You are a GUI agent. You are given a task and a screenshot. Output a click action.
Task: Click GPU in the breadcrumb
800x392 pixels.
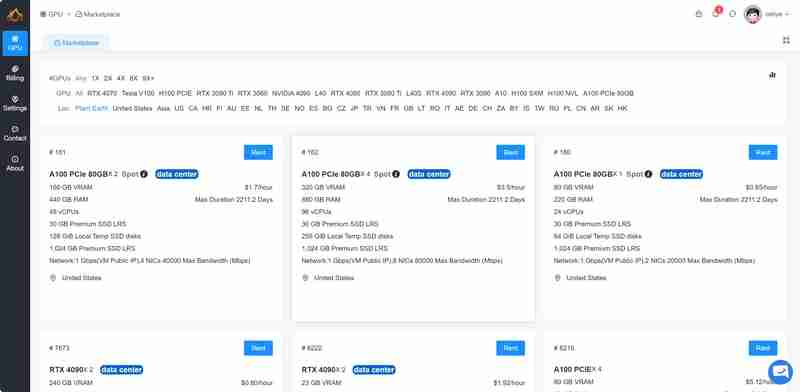click(52, 14)
